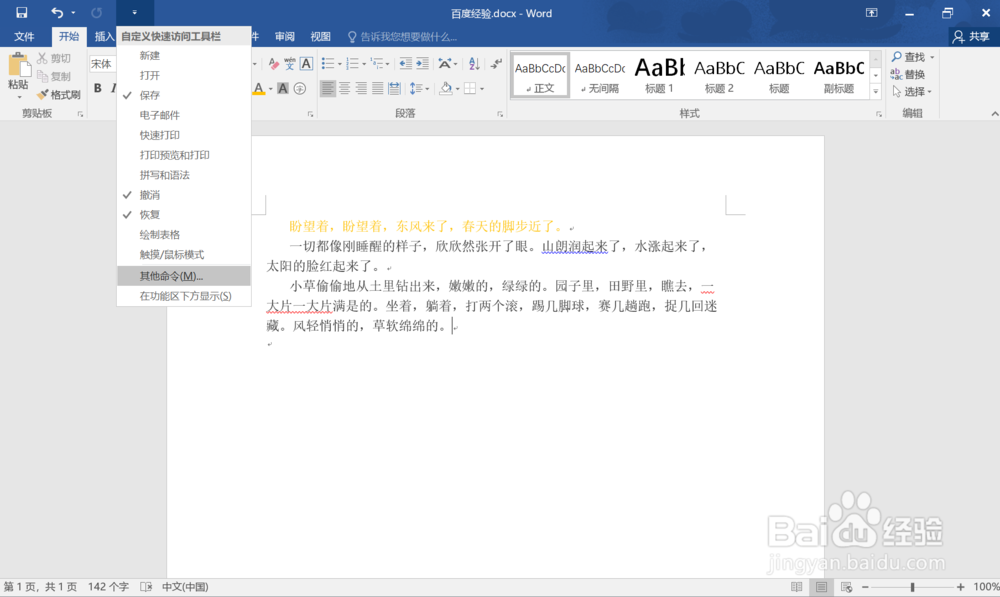Switch to the 插入 ribbon tab
The height and width of the screenshot is (597, 1000).
(x=105, y=35)
